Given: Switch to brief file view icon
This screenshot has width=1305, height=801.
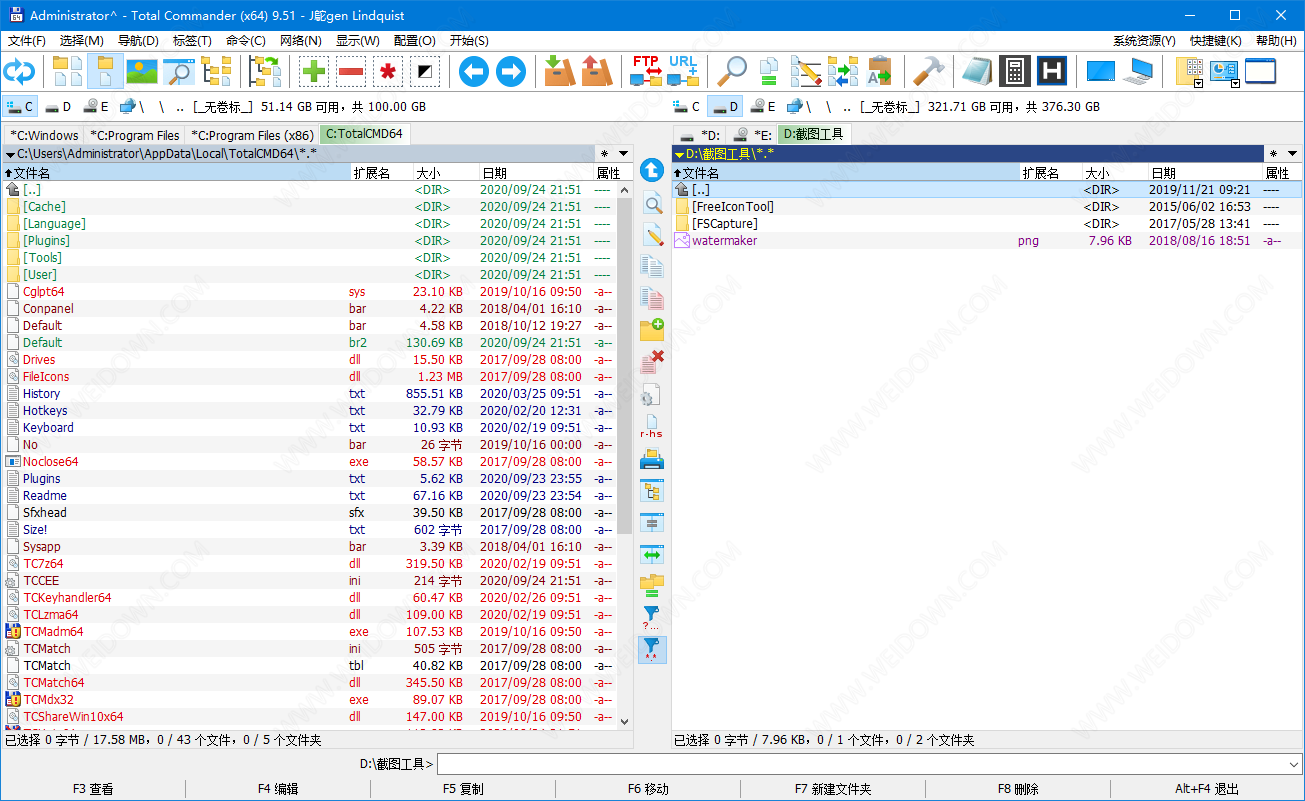Looking at the screenshot, I should click(x=68, y=71).
